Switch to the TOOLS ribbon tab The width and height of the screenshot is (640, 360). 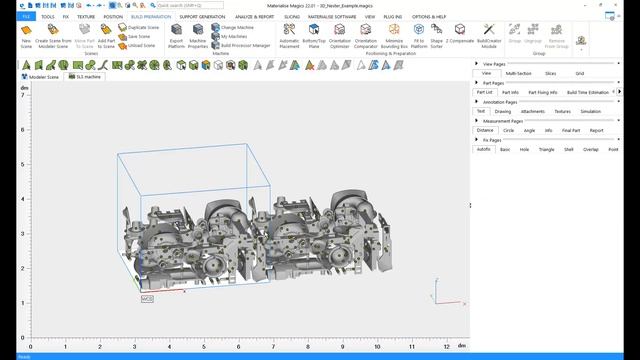tap(48, 17)
